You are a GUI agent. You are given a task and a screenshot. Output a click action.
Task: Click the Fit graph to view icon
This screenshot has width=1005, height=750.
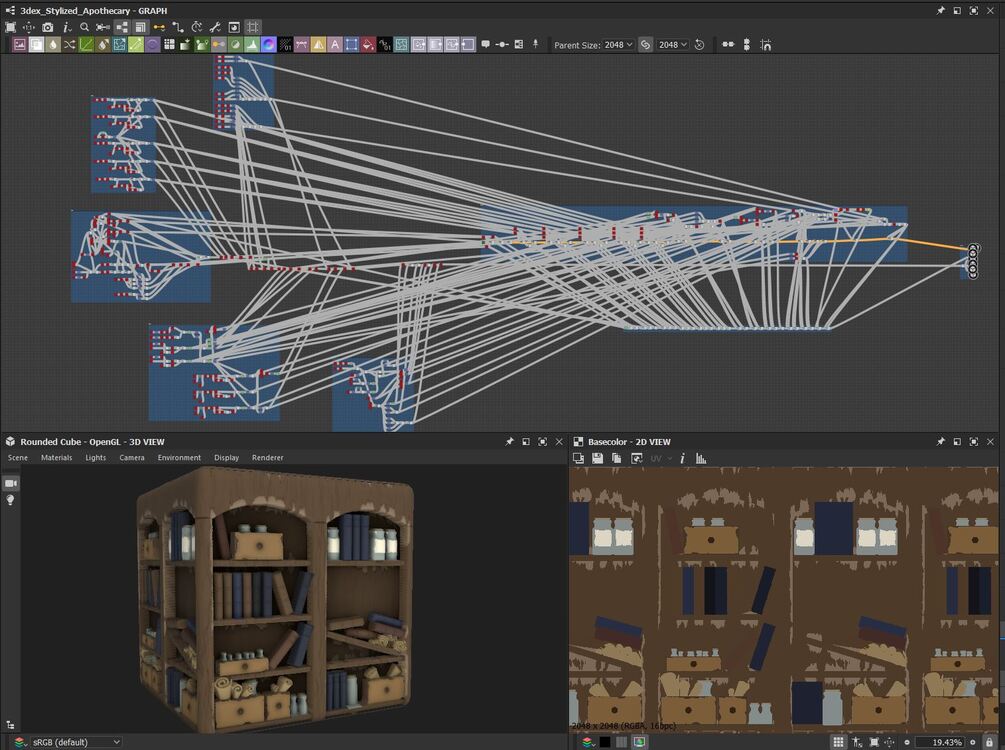[10, 27]
